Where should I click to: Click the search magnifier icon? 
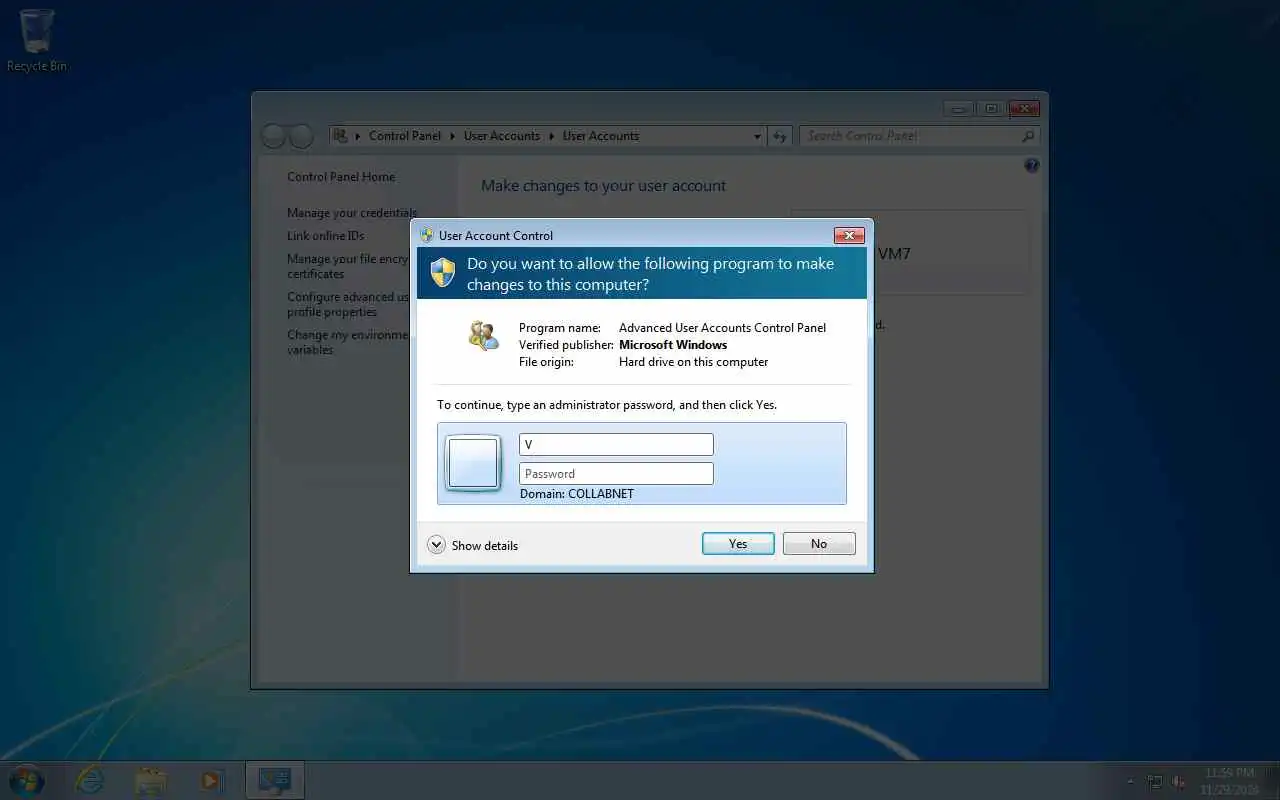point(1028,136)
